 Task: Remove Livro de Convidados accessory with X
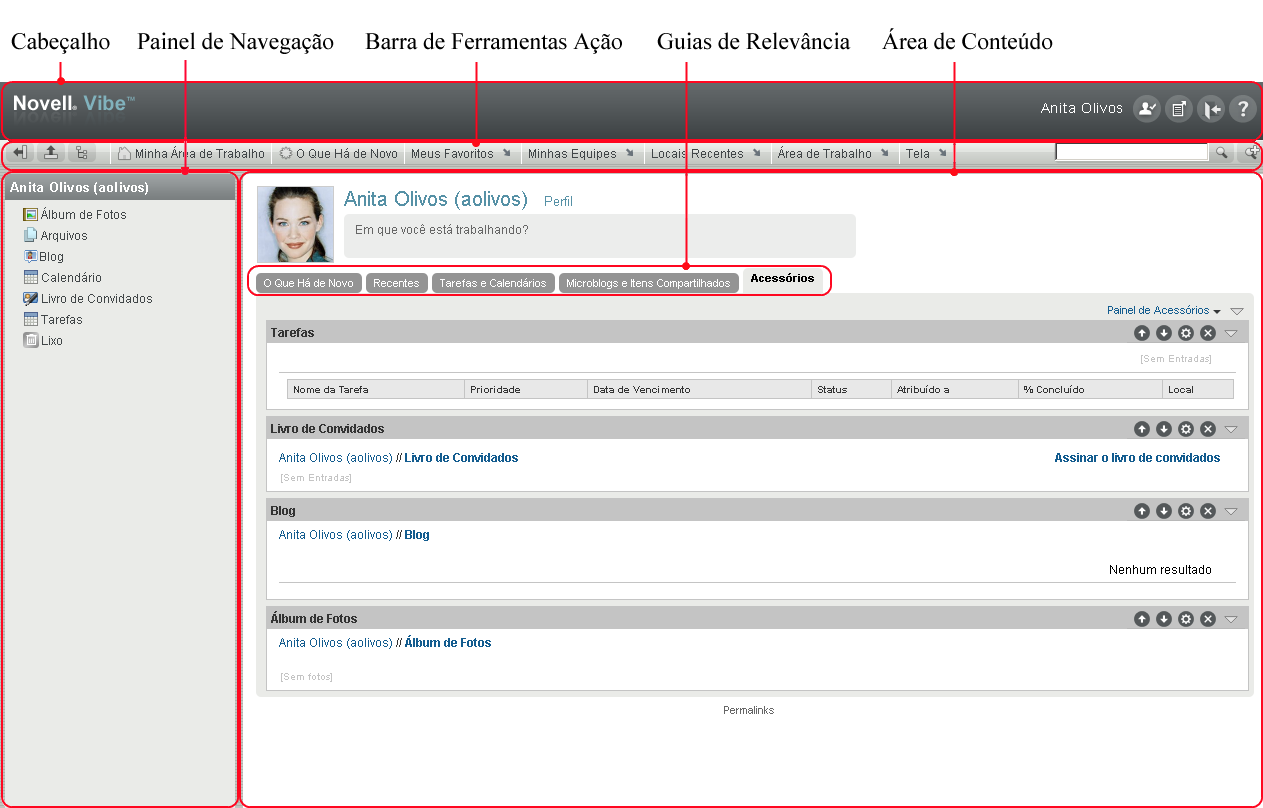[1208, 429]
